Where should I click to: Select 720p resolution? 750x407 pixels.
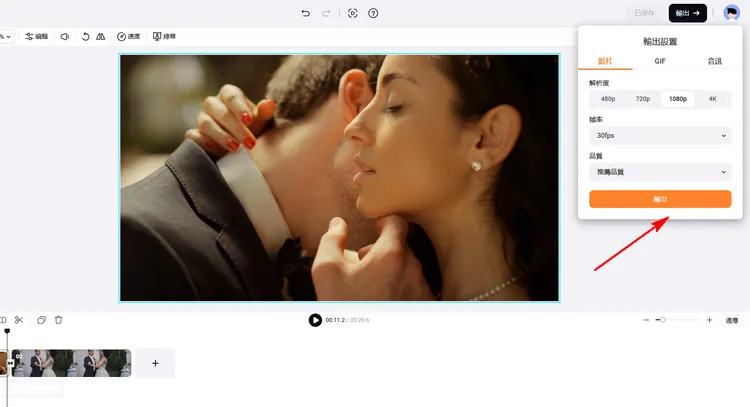(643, 99)
